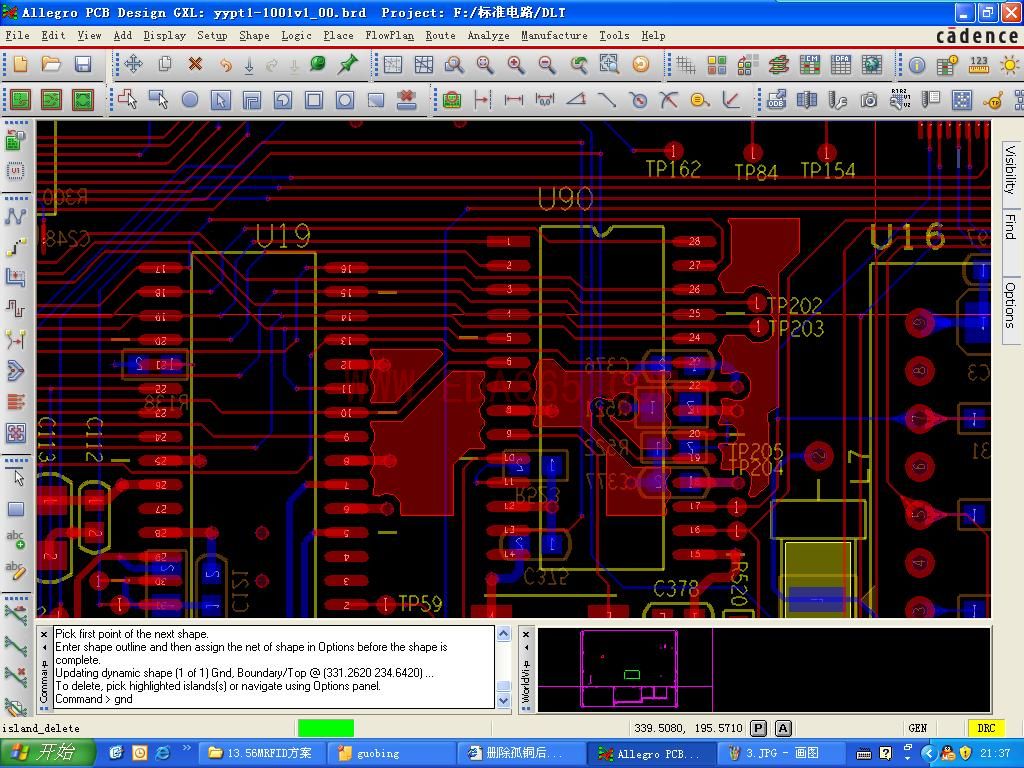Click the Windows Start button
The width and height of the screenshot is (1024, 768).
tap(47, 753)
